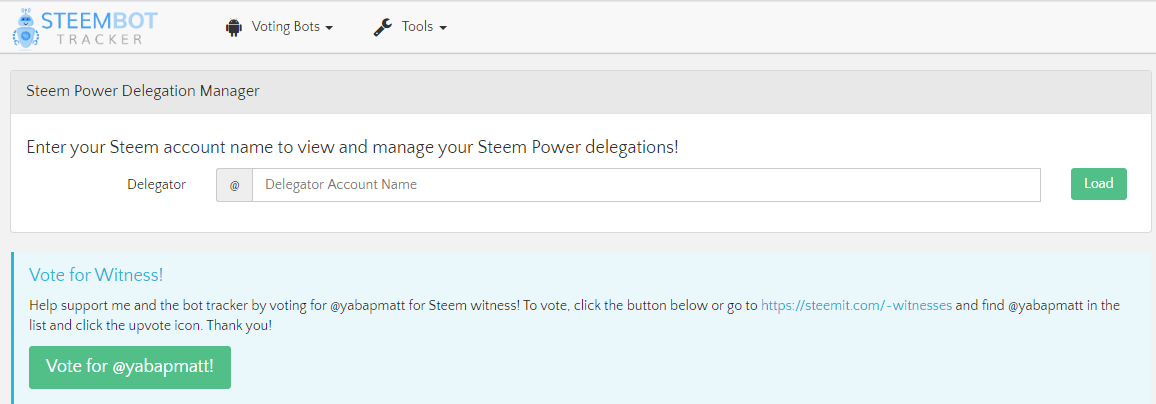
Task: Click the TRACKER word under the logo
Action: 99,40
